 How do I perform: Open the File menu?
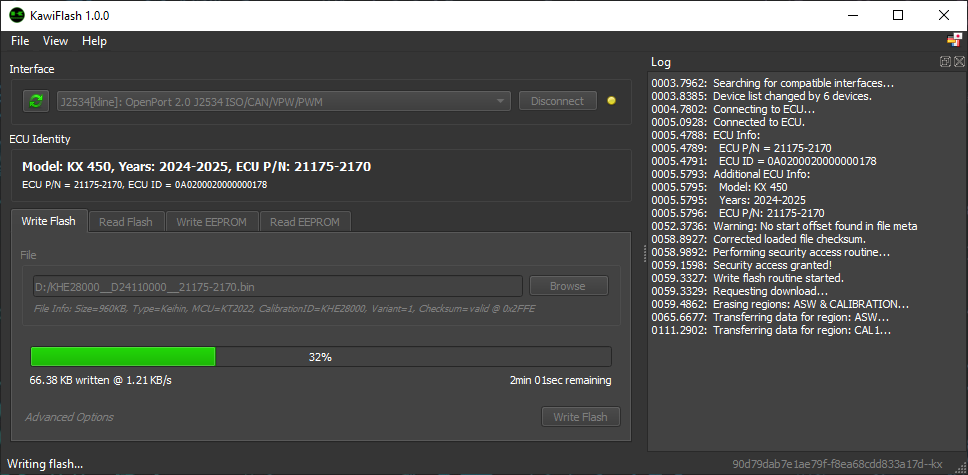click(x=20, y=41)
